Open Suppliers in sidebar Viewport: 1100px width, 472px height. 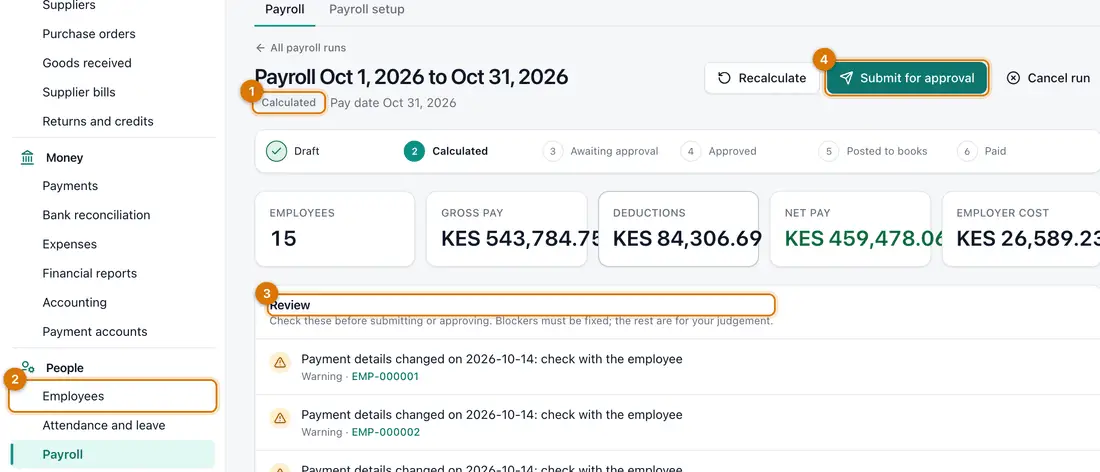[x=69, y=6]
